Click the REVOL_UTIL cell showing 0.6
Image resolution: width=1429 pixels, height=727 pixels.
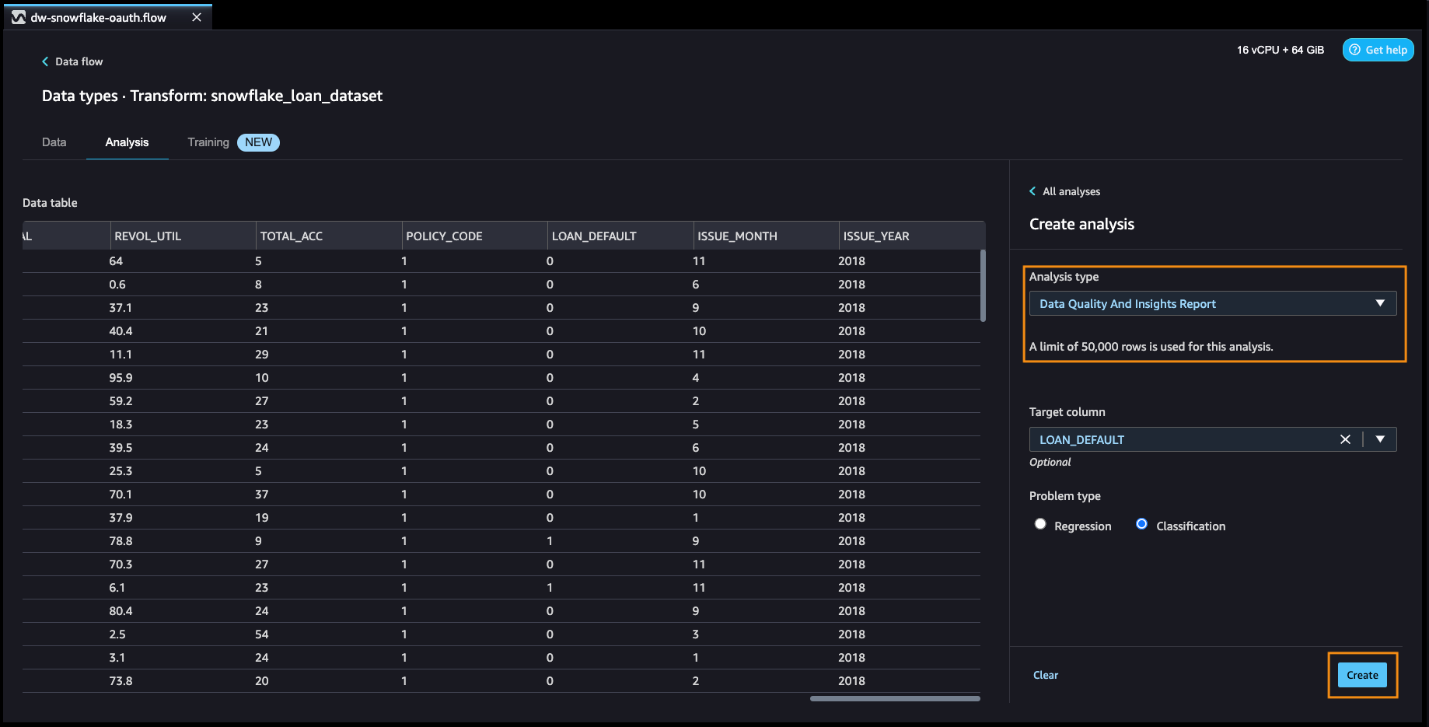[x=118, y=284]
